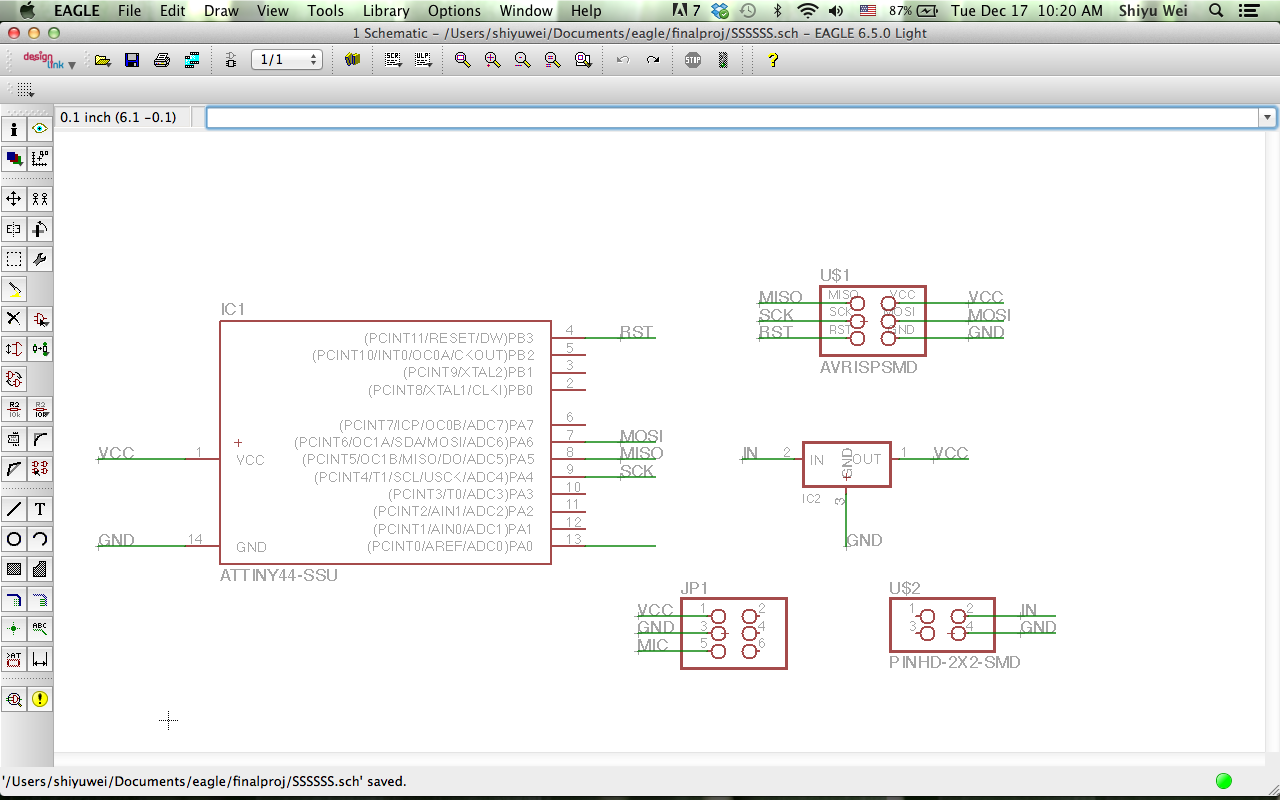Select the Attribute tool

pyautogui.click(x=14, y=659)
